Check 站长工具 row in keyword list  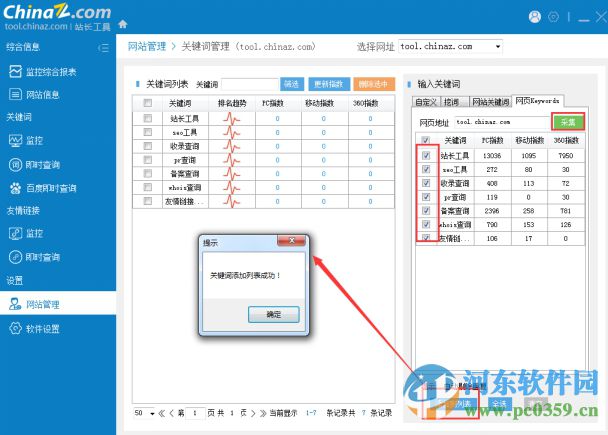(147, 118)
